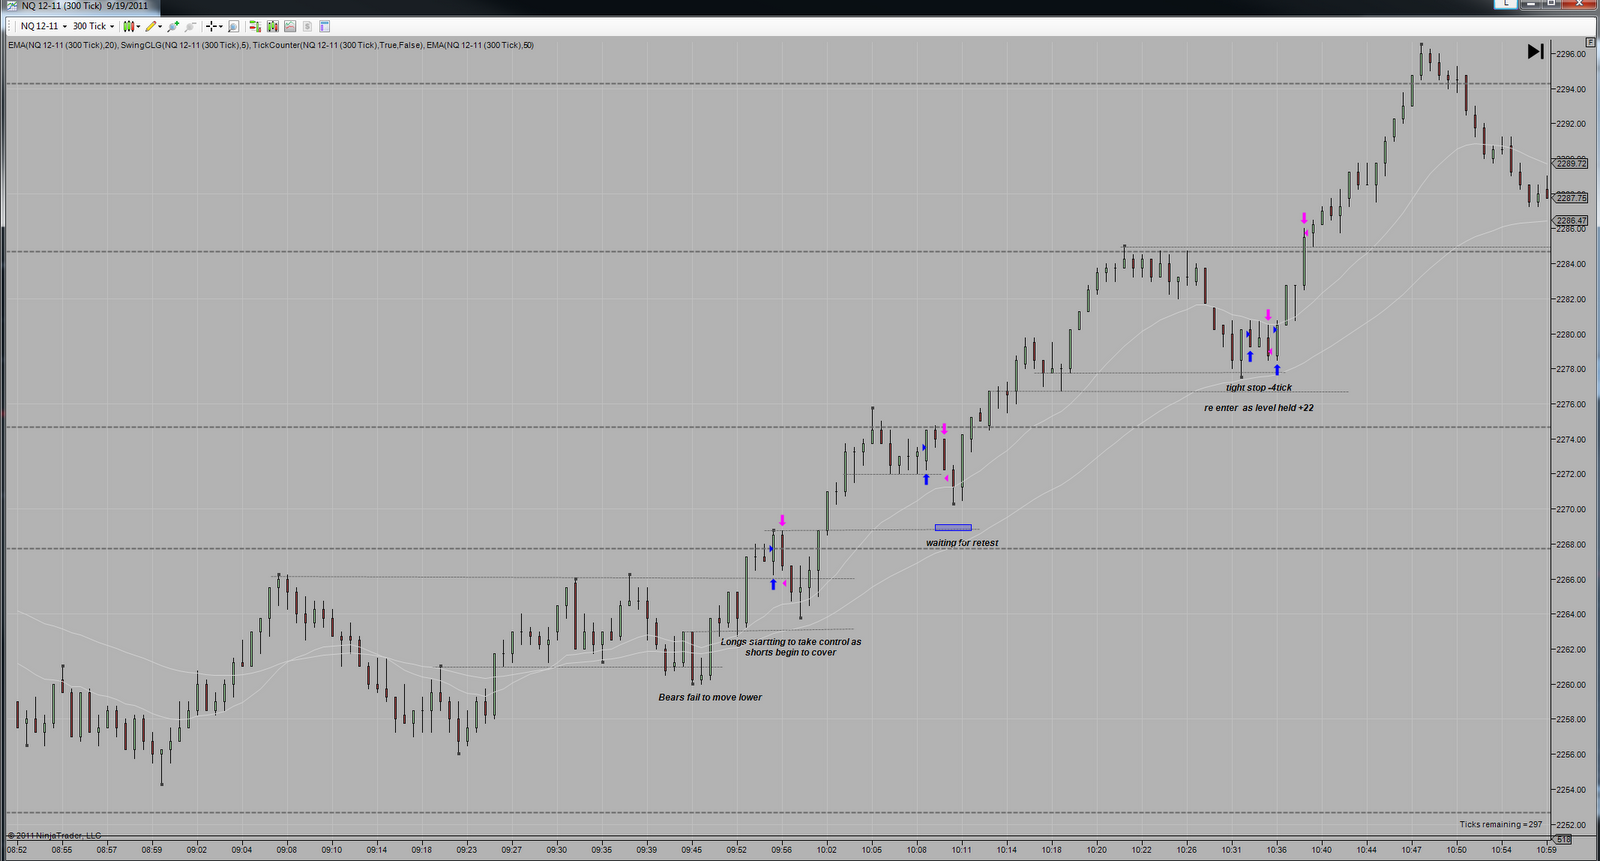Image resolution: width=1600 pixels, height=861 pixels.
Task: Click the skip-to-latest-bar arrow icon
Action: (1535, 51)
